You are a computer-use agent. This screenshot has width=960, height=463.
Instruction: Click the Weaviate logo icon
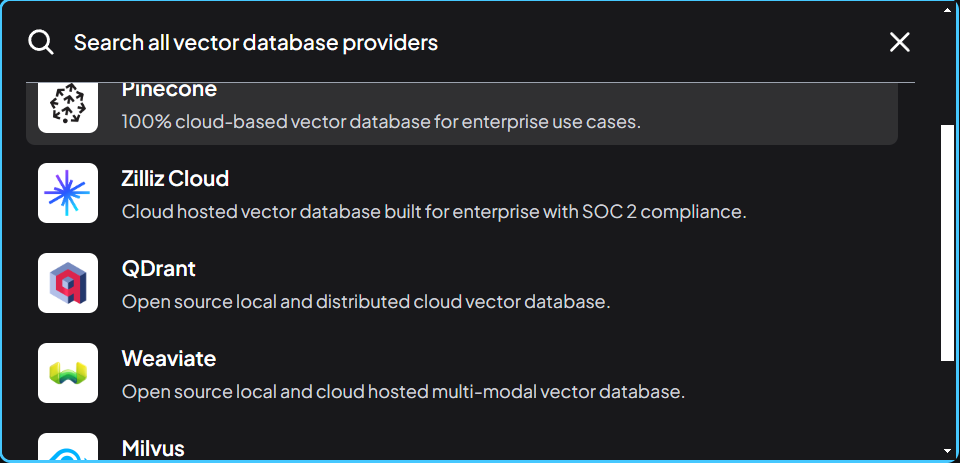[x=68, y=373]
